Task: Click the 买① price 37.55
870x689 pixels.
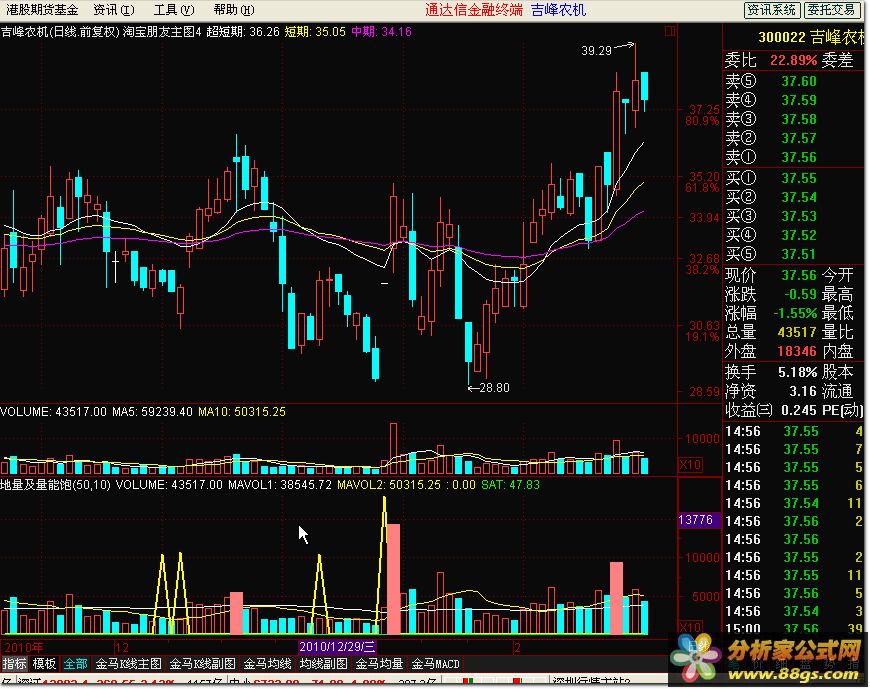Action: click(799, 178)
